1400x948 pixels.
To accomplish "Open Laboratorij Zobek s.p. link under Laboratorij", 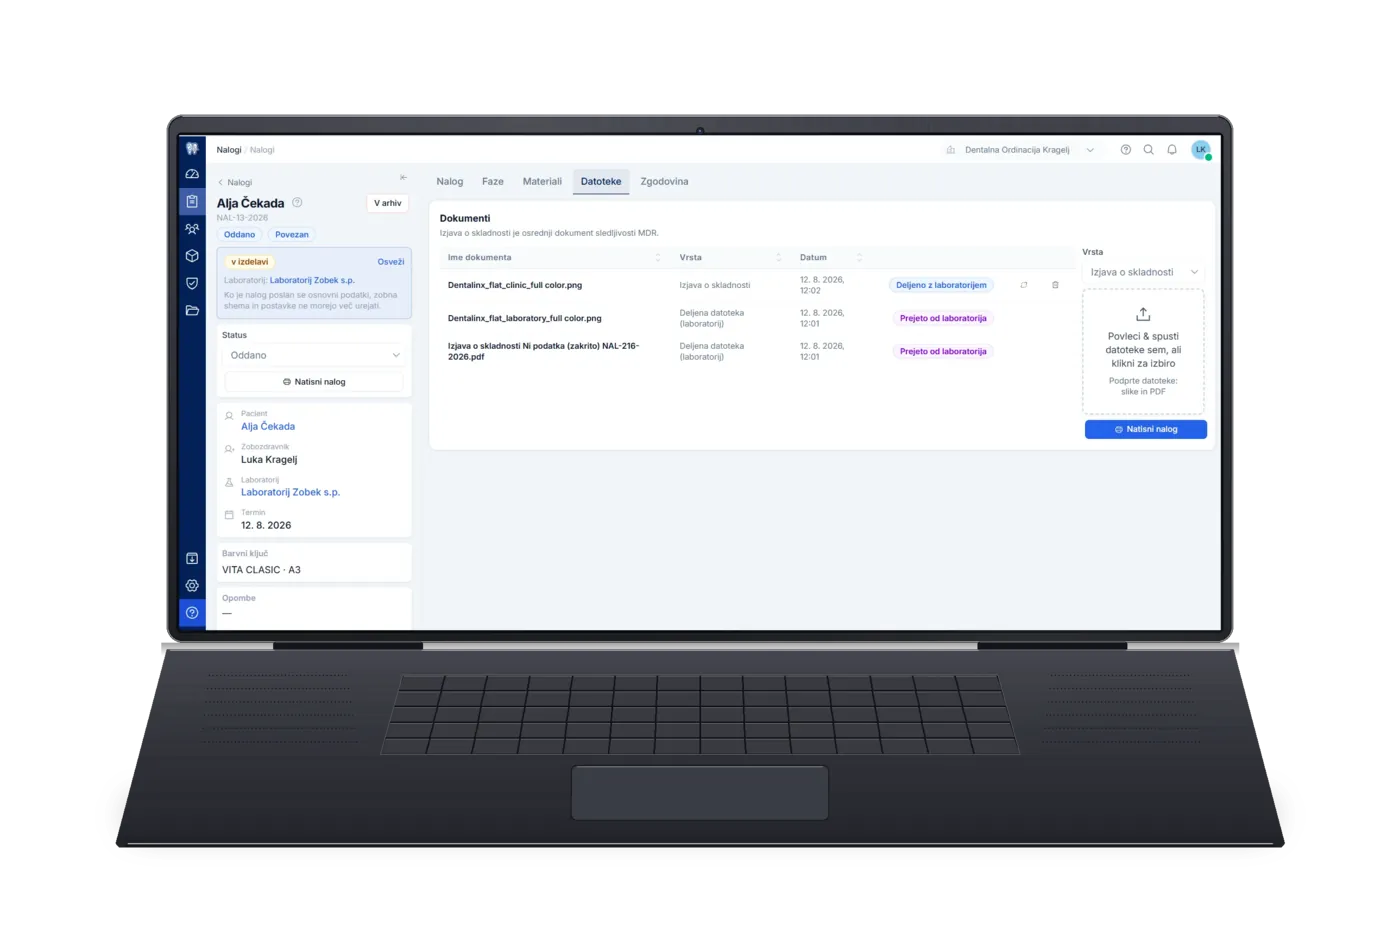I will pyautogui.click(x=290, y=492).
